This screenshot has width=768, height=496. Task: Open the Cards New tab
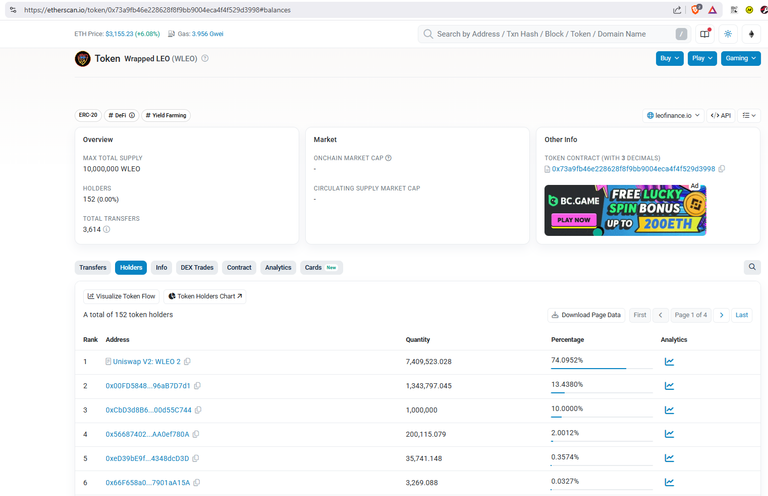(x=321, y=267)
